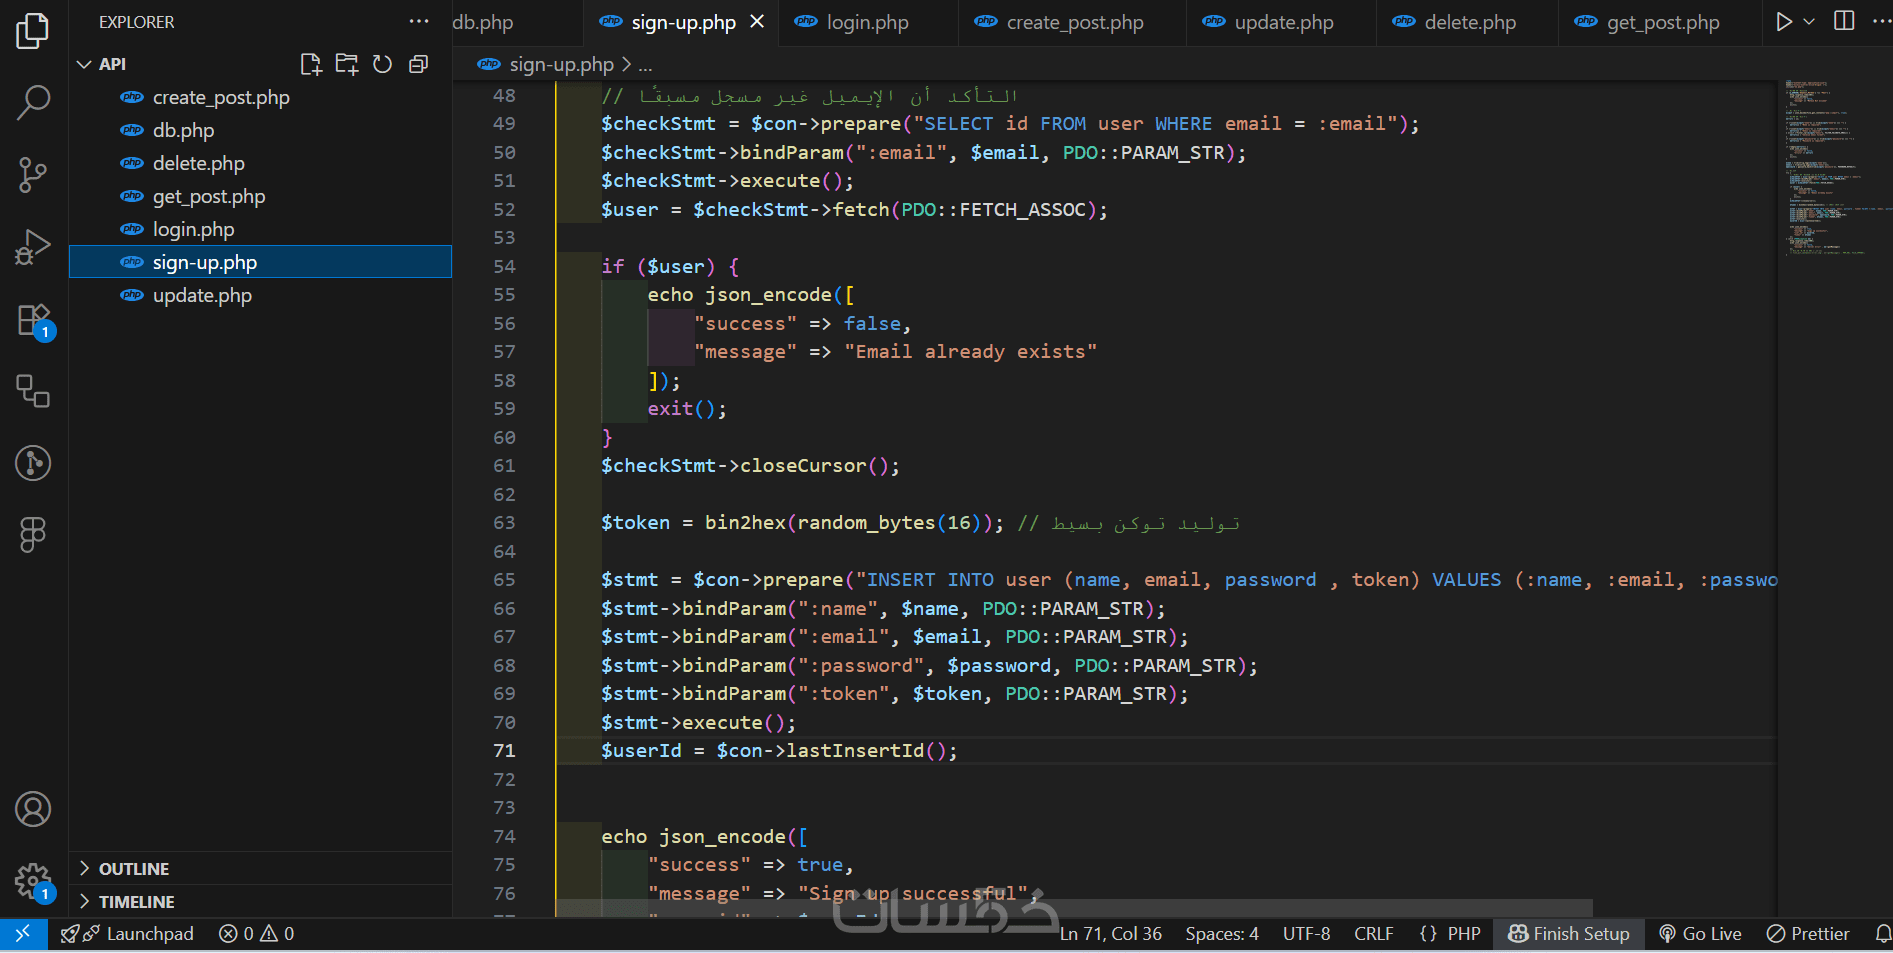1893x953 pixels.
Task: Switch to the create_post.php tab
Action: click(x=1074, y=22)
